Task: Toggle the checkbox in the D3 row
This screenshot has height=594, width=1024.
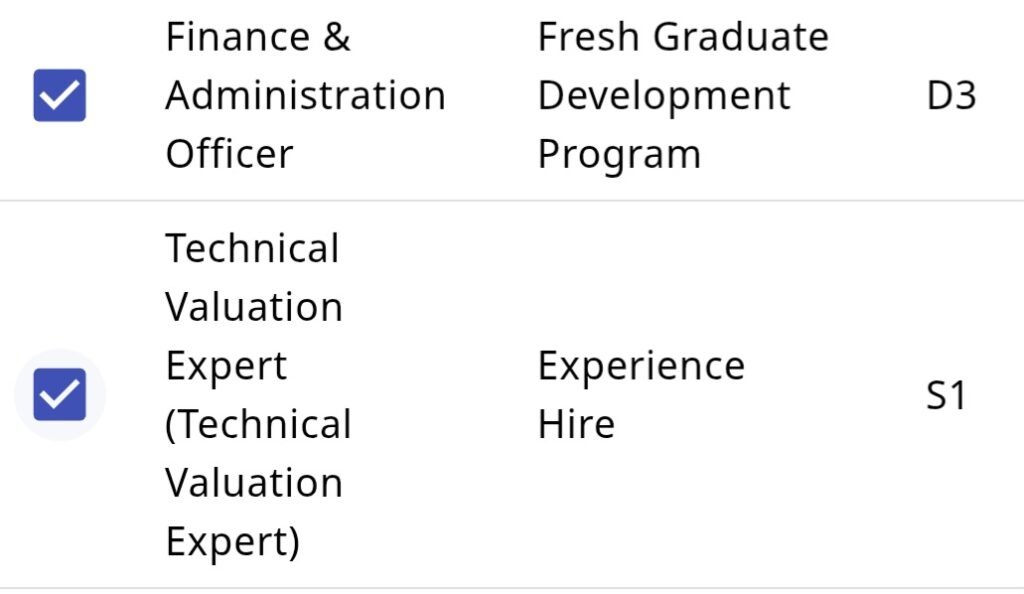Action: point(59,96)
